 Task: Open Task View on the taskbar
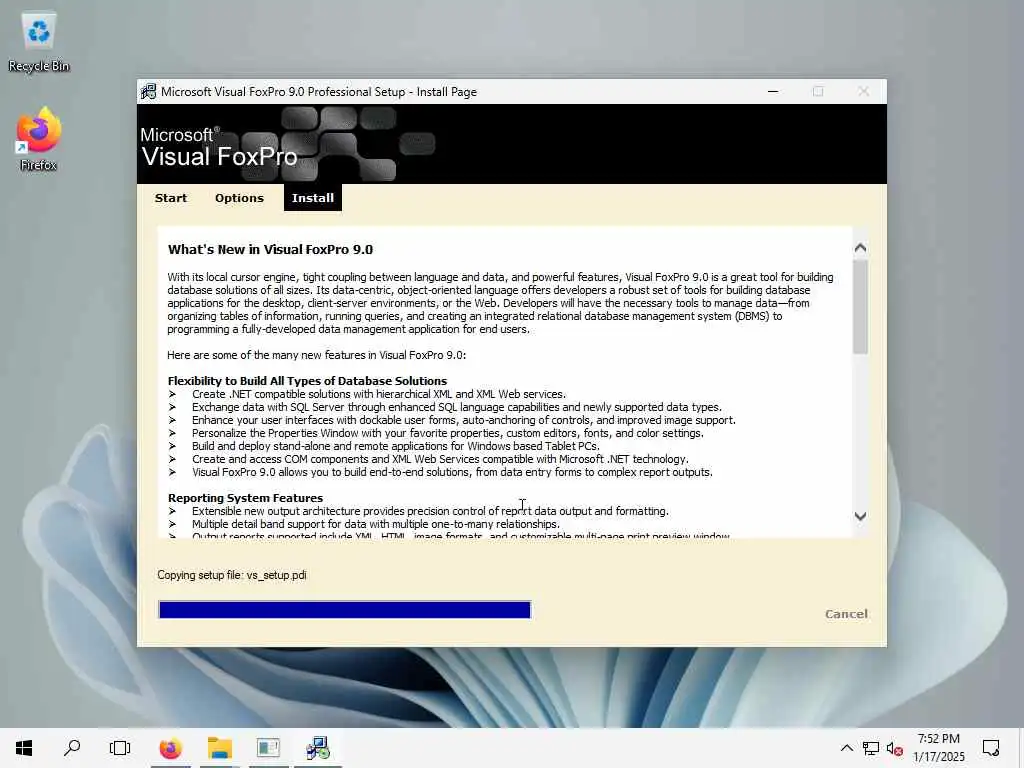[x=120, y=748]
